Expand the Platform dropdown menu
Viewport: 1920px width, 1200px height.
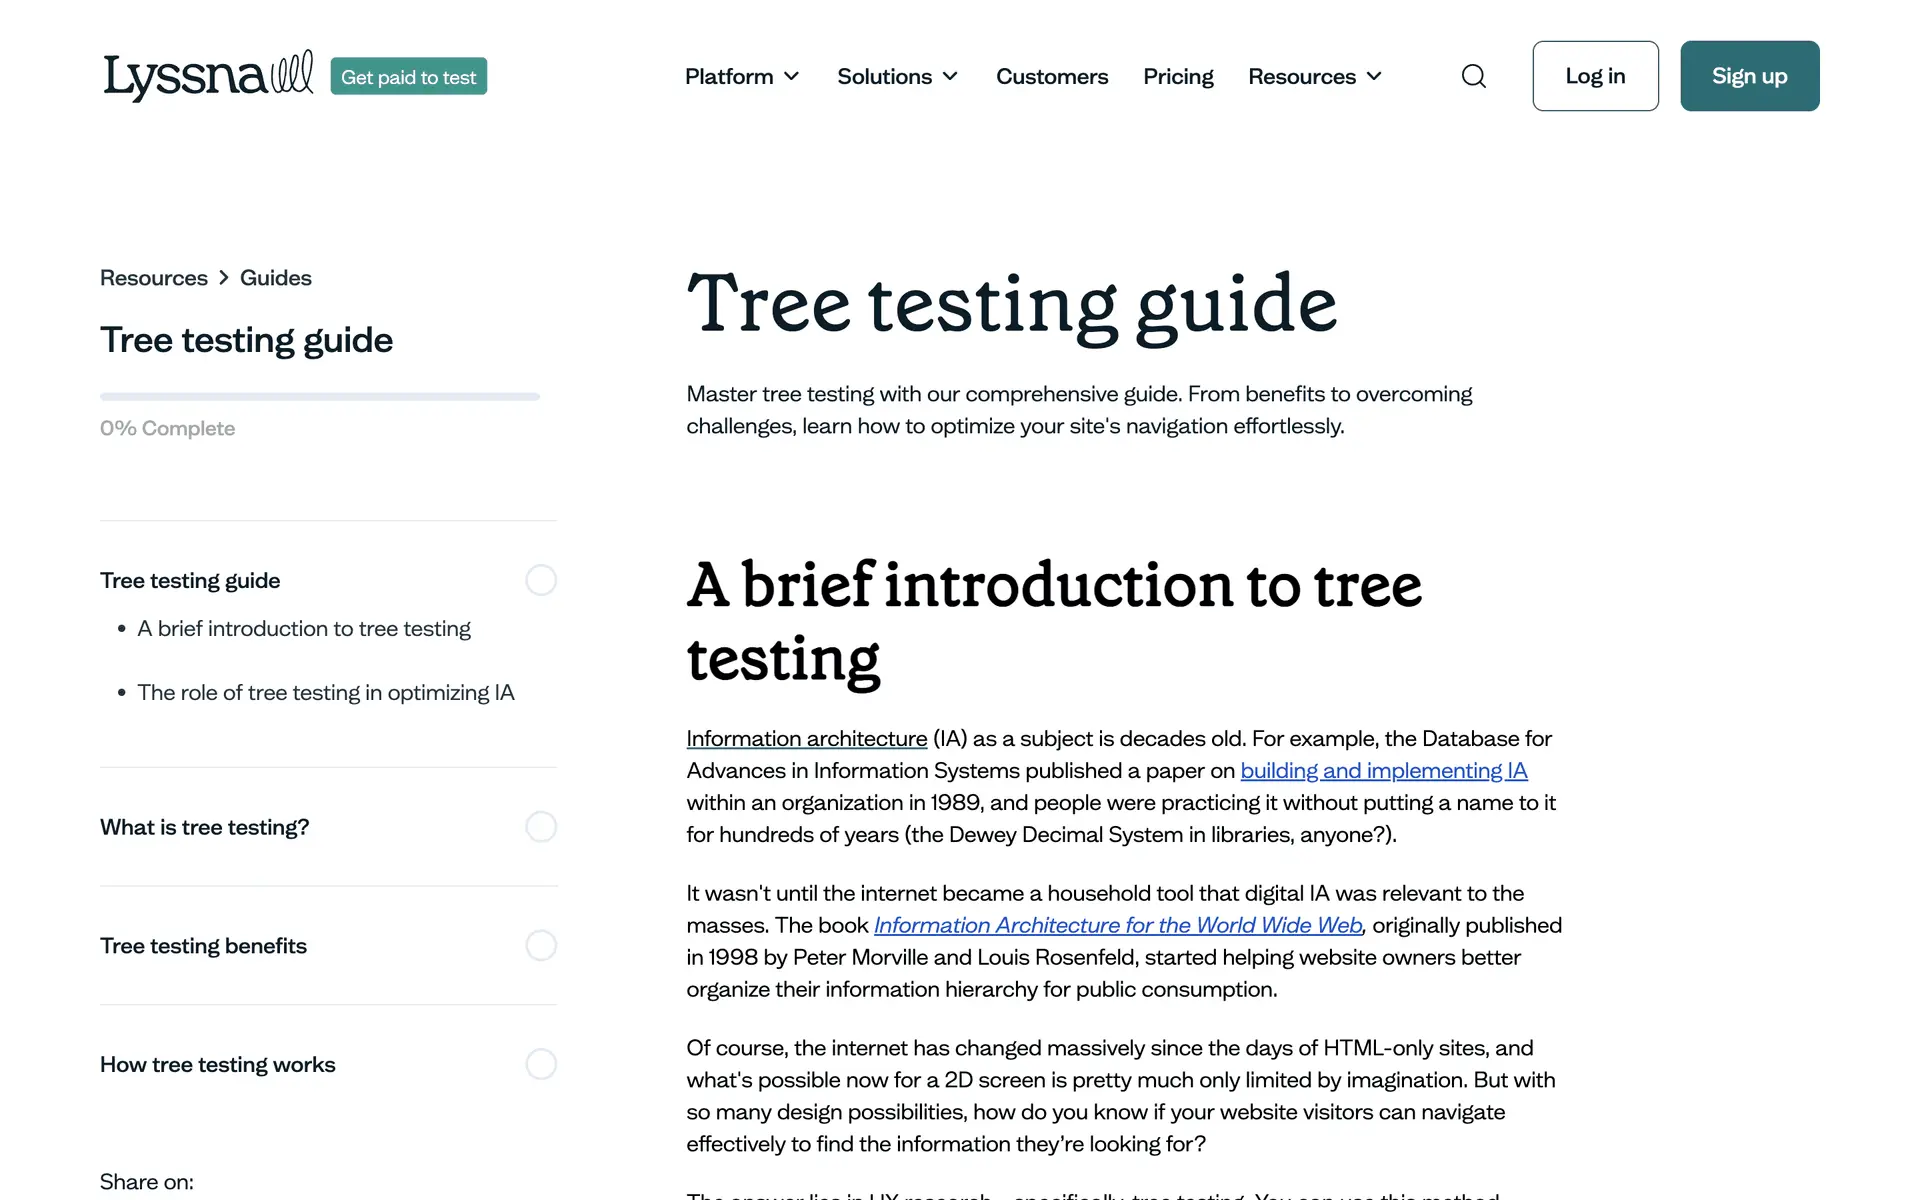pyautogui.click(x=742, y=76)
